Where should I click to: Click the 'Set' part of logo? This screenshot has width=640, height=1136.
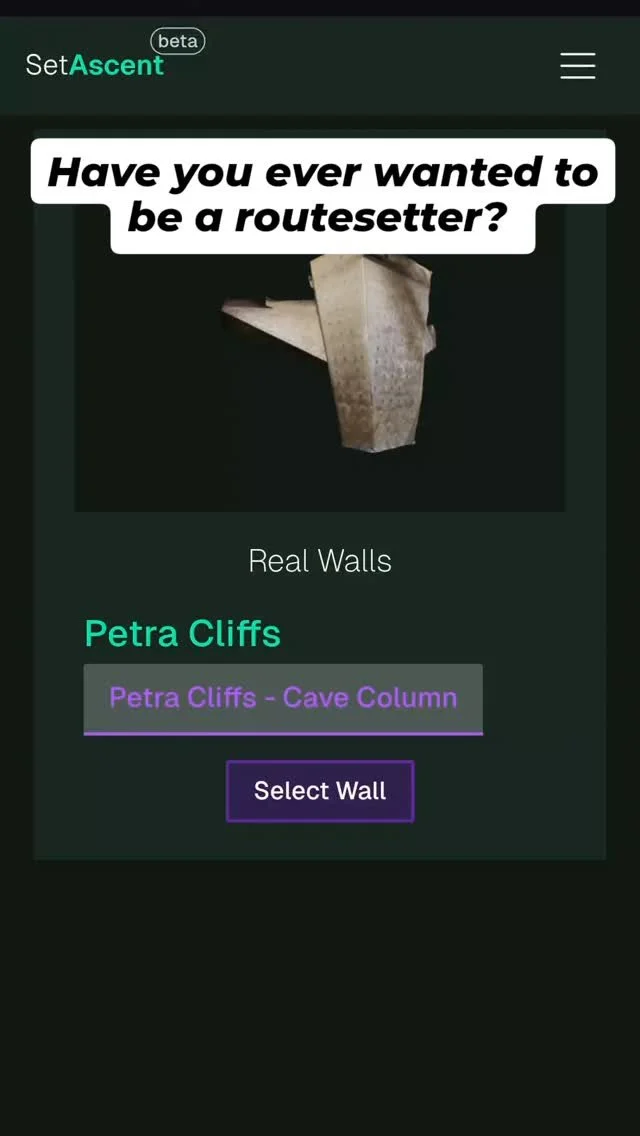[47, 65]
